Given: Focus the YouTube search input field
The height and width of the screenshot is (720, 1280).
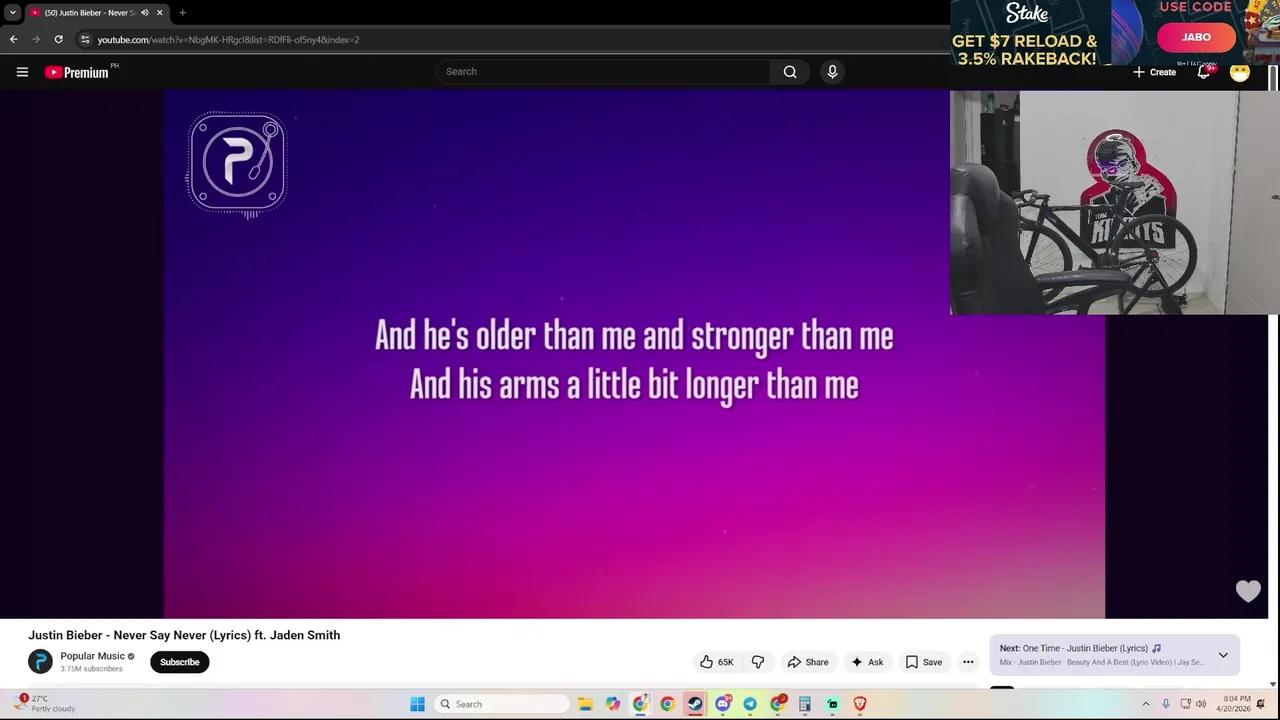Looking at the screenshot, I should [x=603, y=72].
